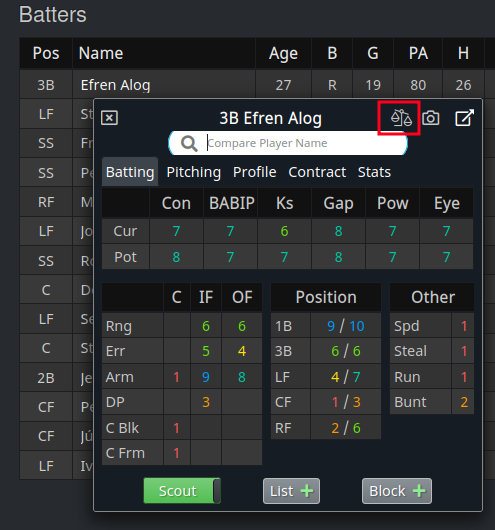Click the DP fielding row label
Image resolution: width=495 pixels, height=530 pixels.
[x=133, y=402]
